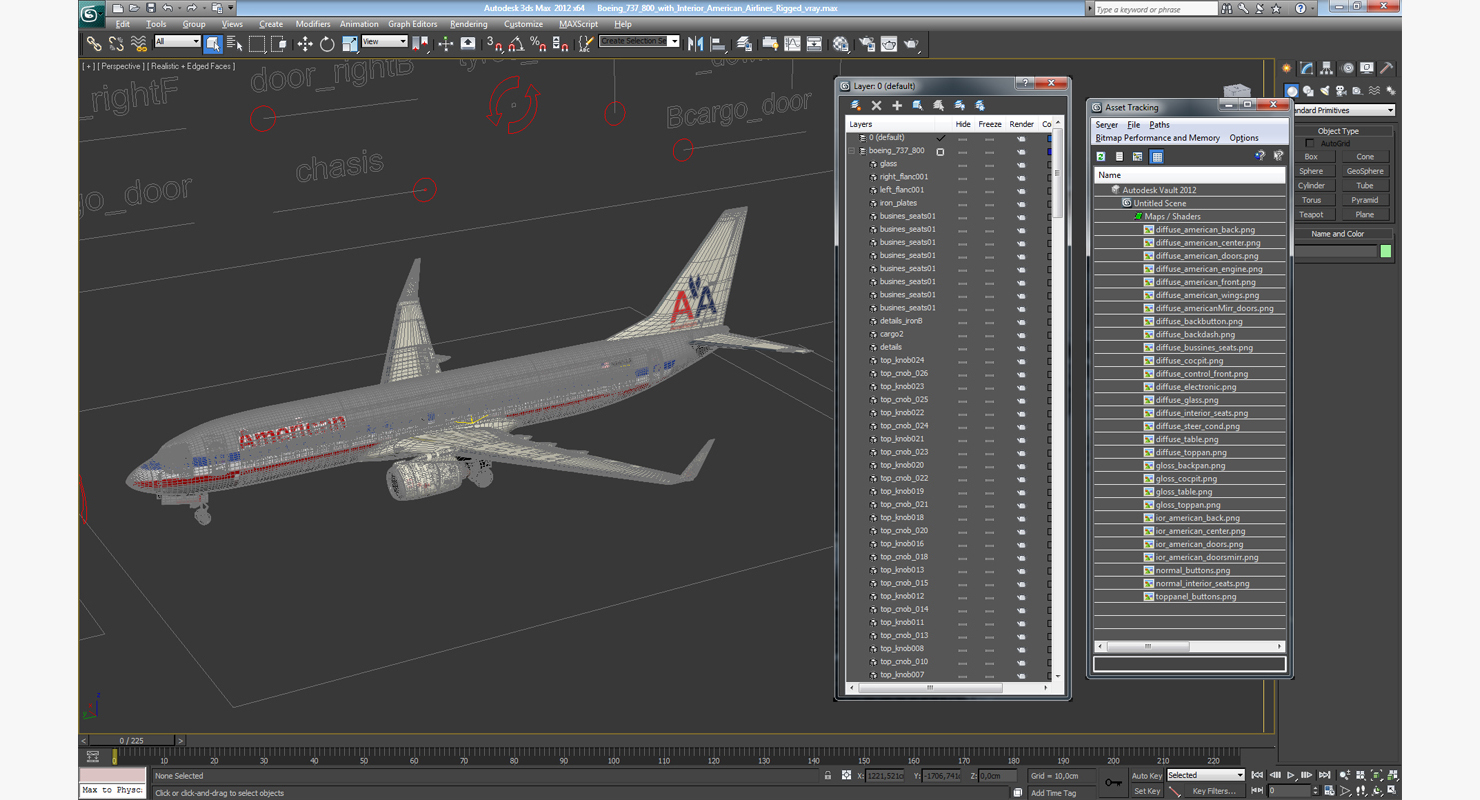
Task: Click the GeoSphere primitive button
Action: pos(1364,171)
